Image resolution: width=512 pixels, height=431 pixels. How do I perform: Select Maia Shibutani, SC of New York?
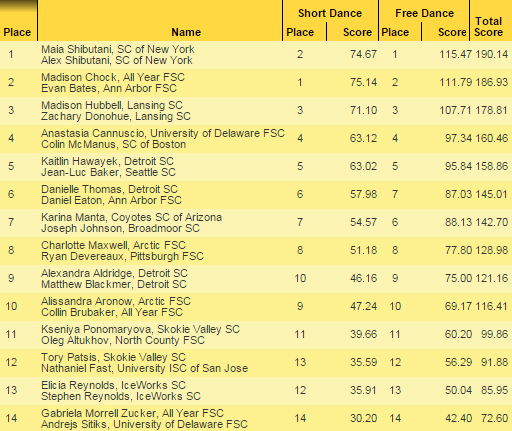coord(118,49)
